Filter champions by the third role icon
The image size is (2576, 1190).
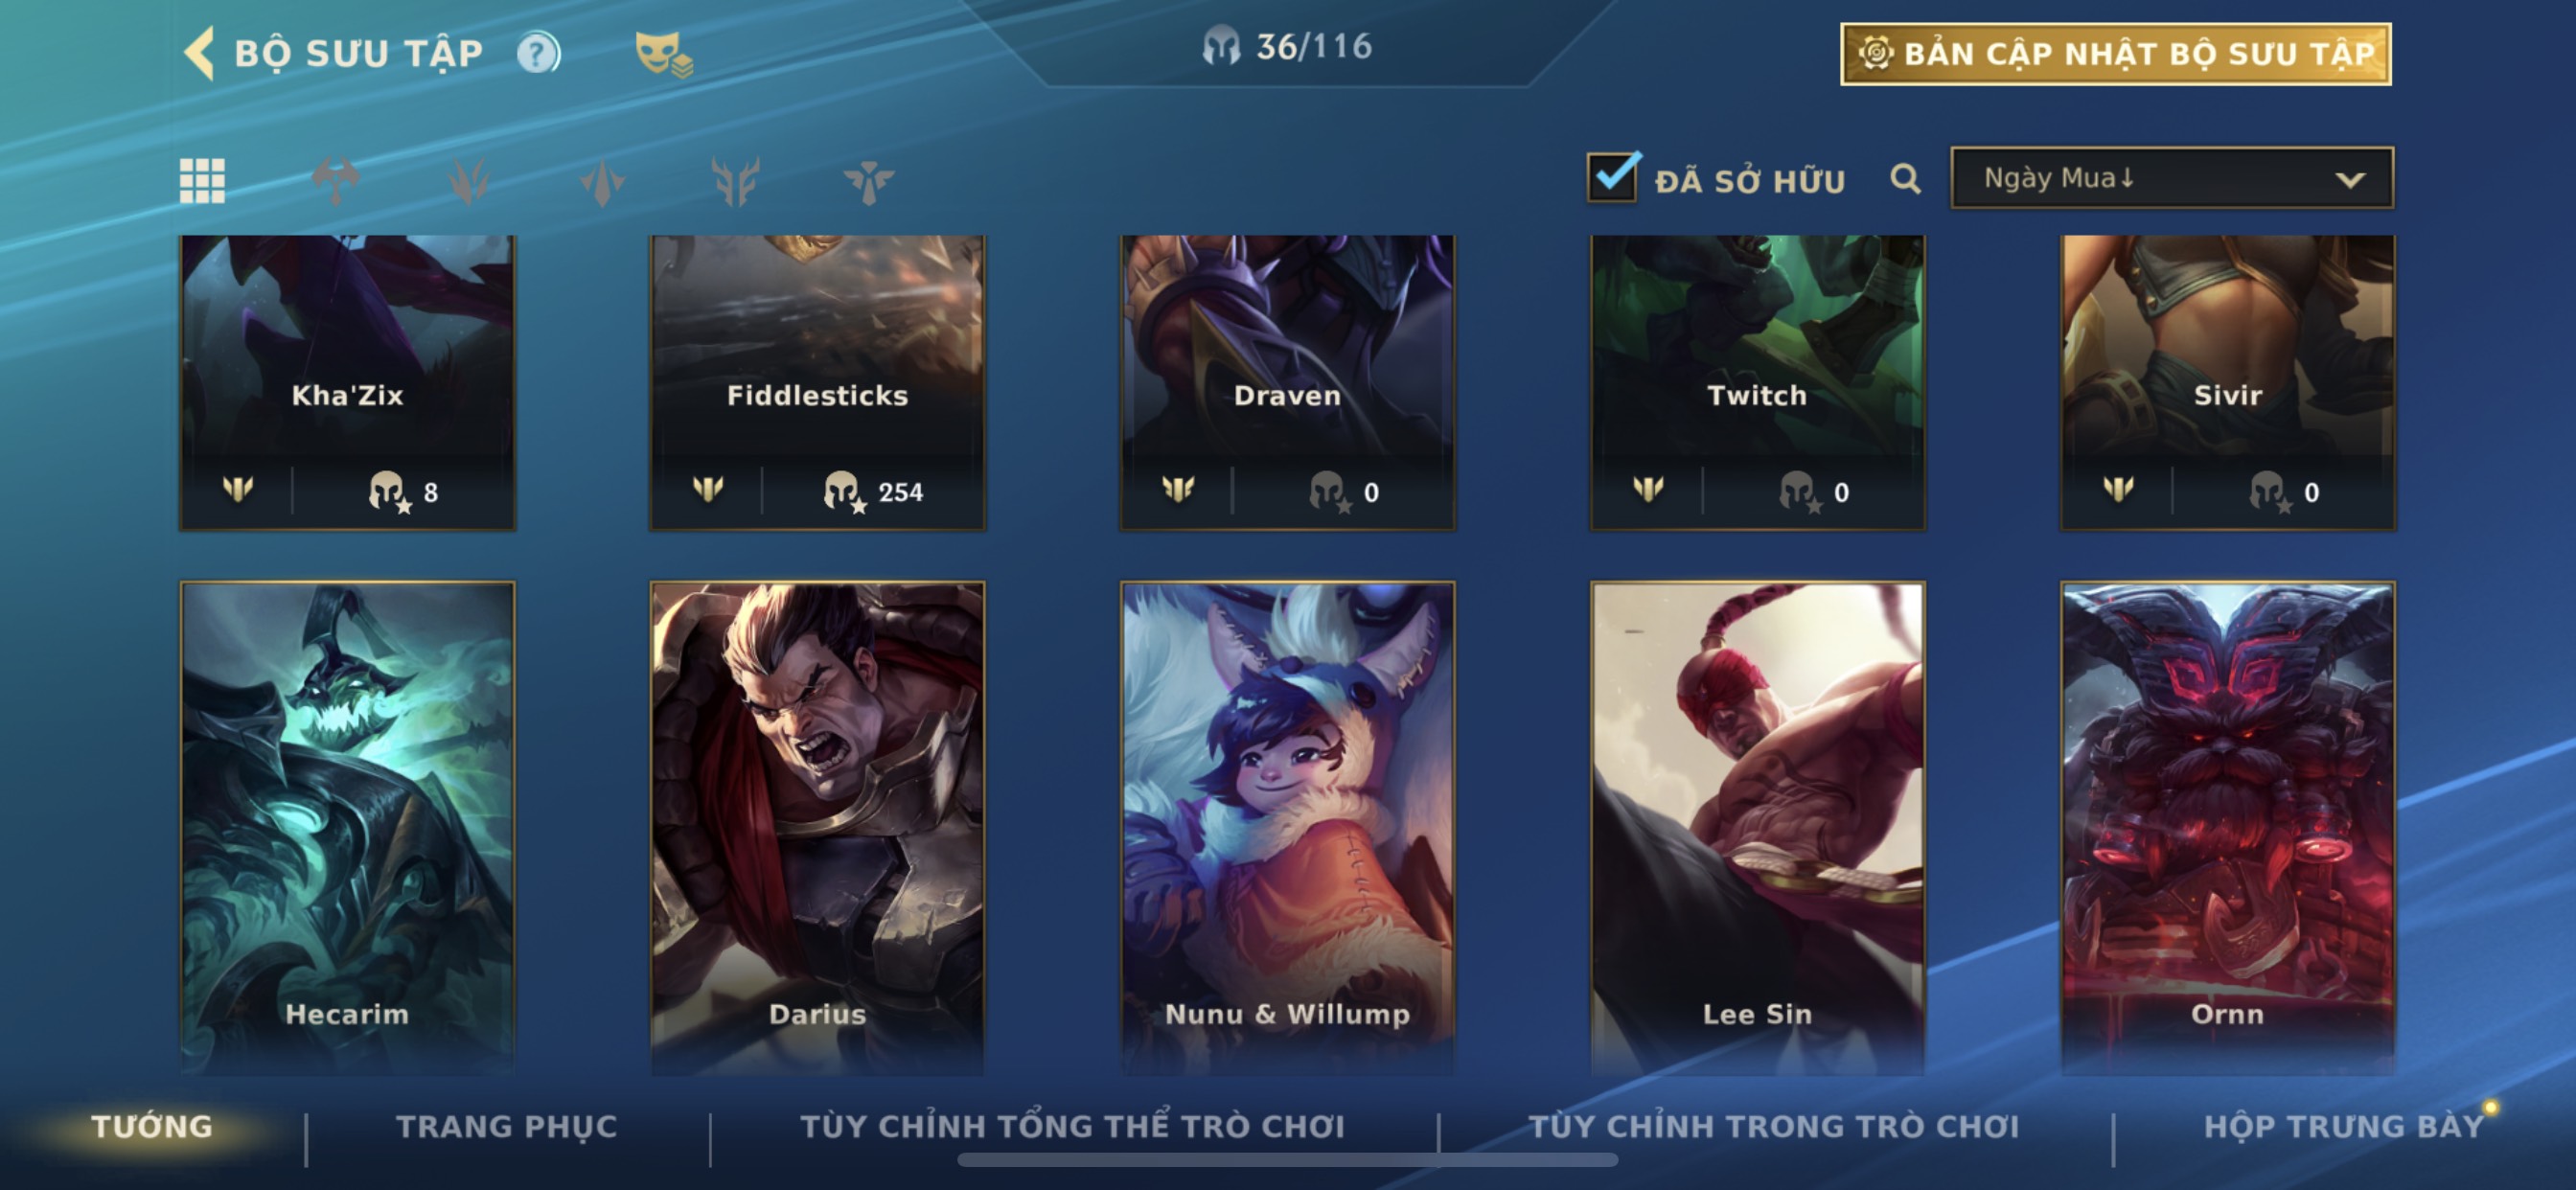(x=603, y=181)
